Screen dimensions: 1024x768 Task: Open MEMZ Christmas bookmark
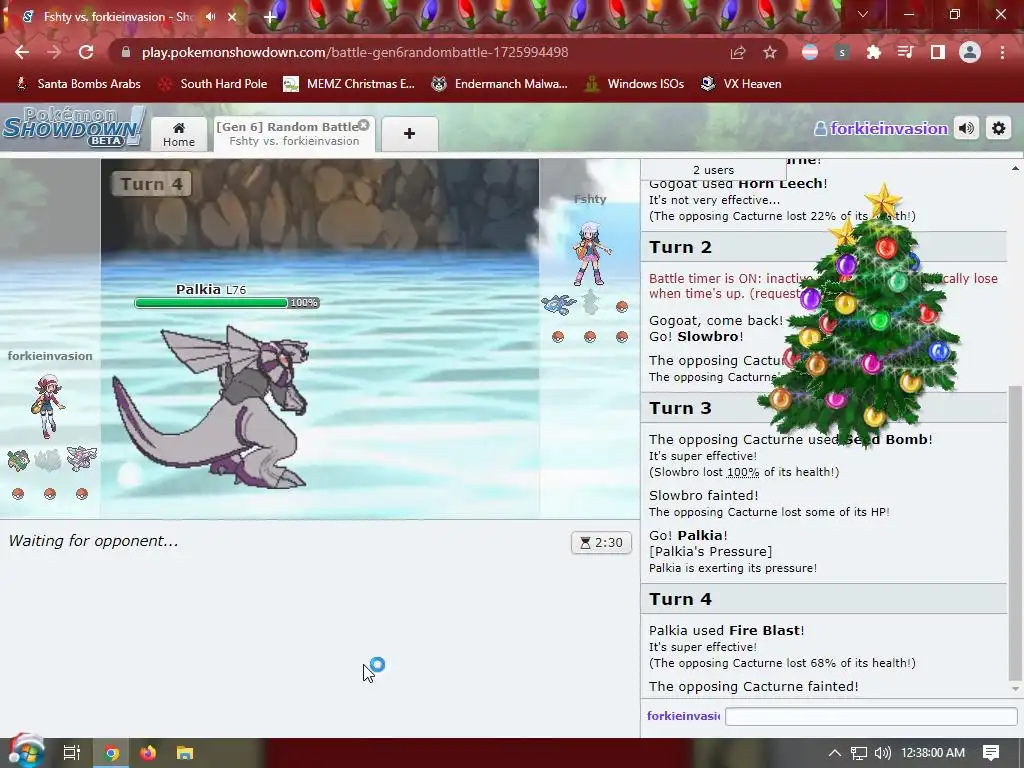click(x=349, y=84)
